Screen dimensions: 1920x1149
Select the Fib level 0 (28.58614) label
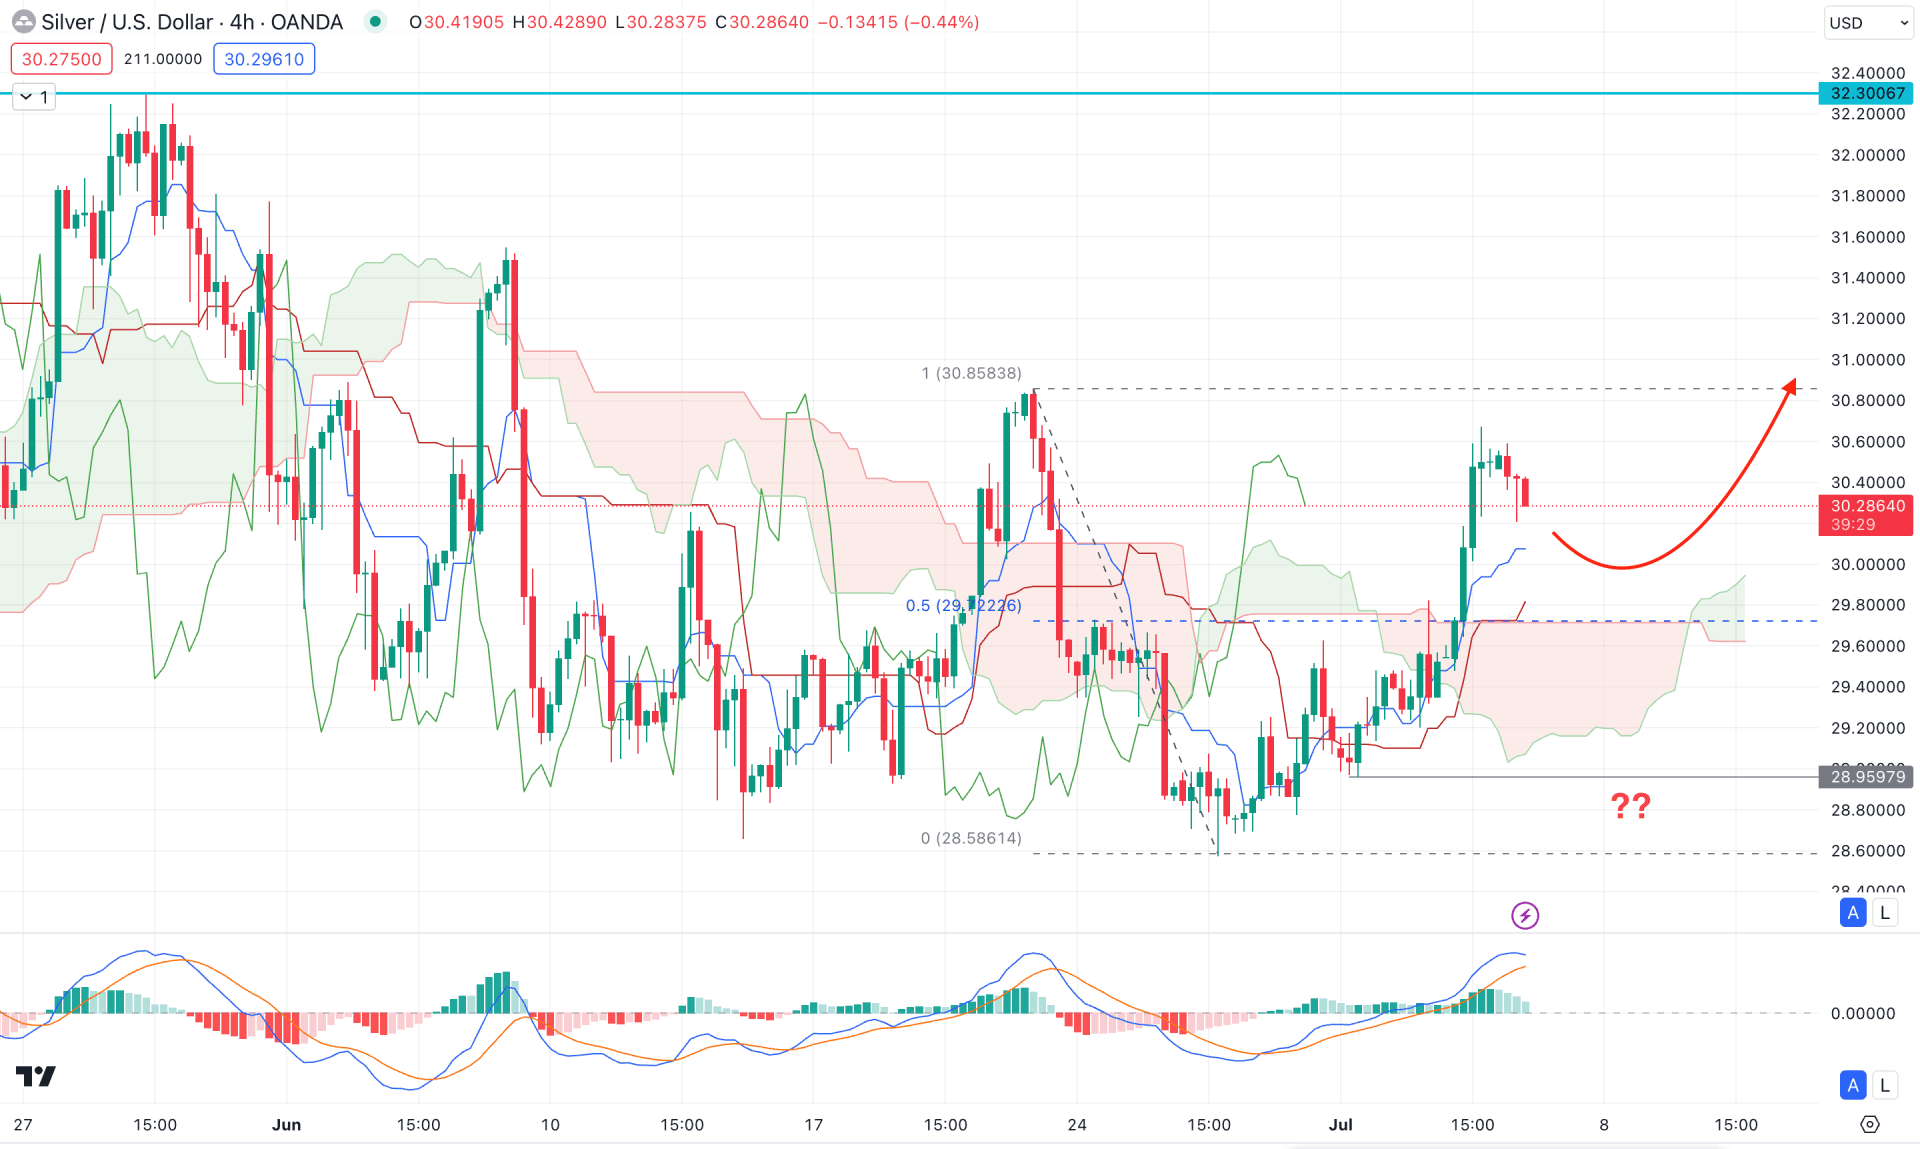[971, 838]
